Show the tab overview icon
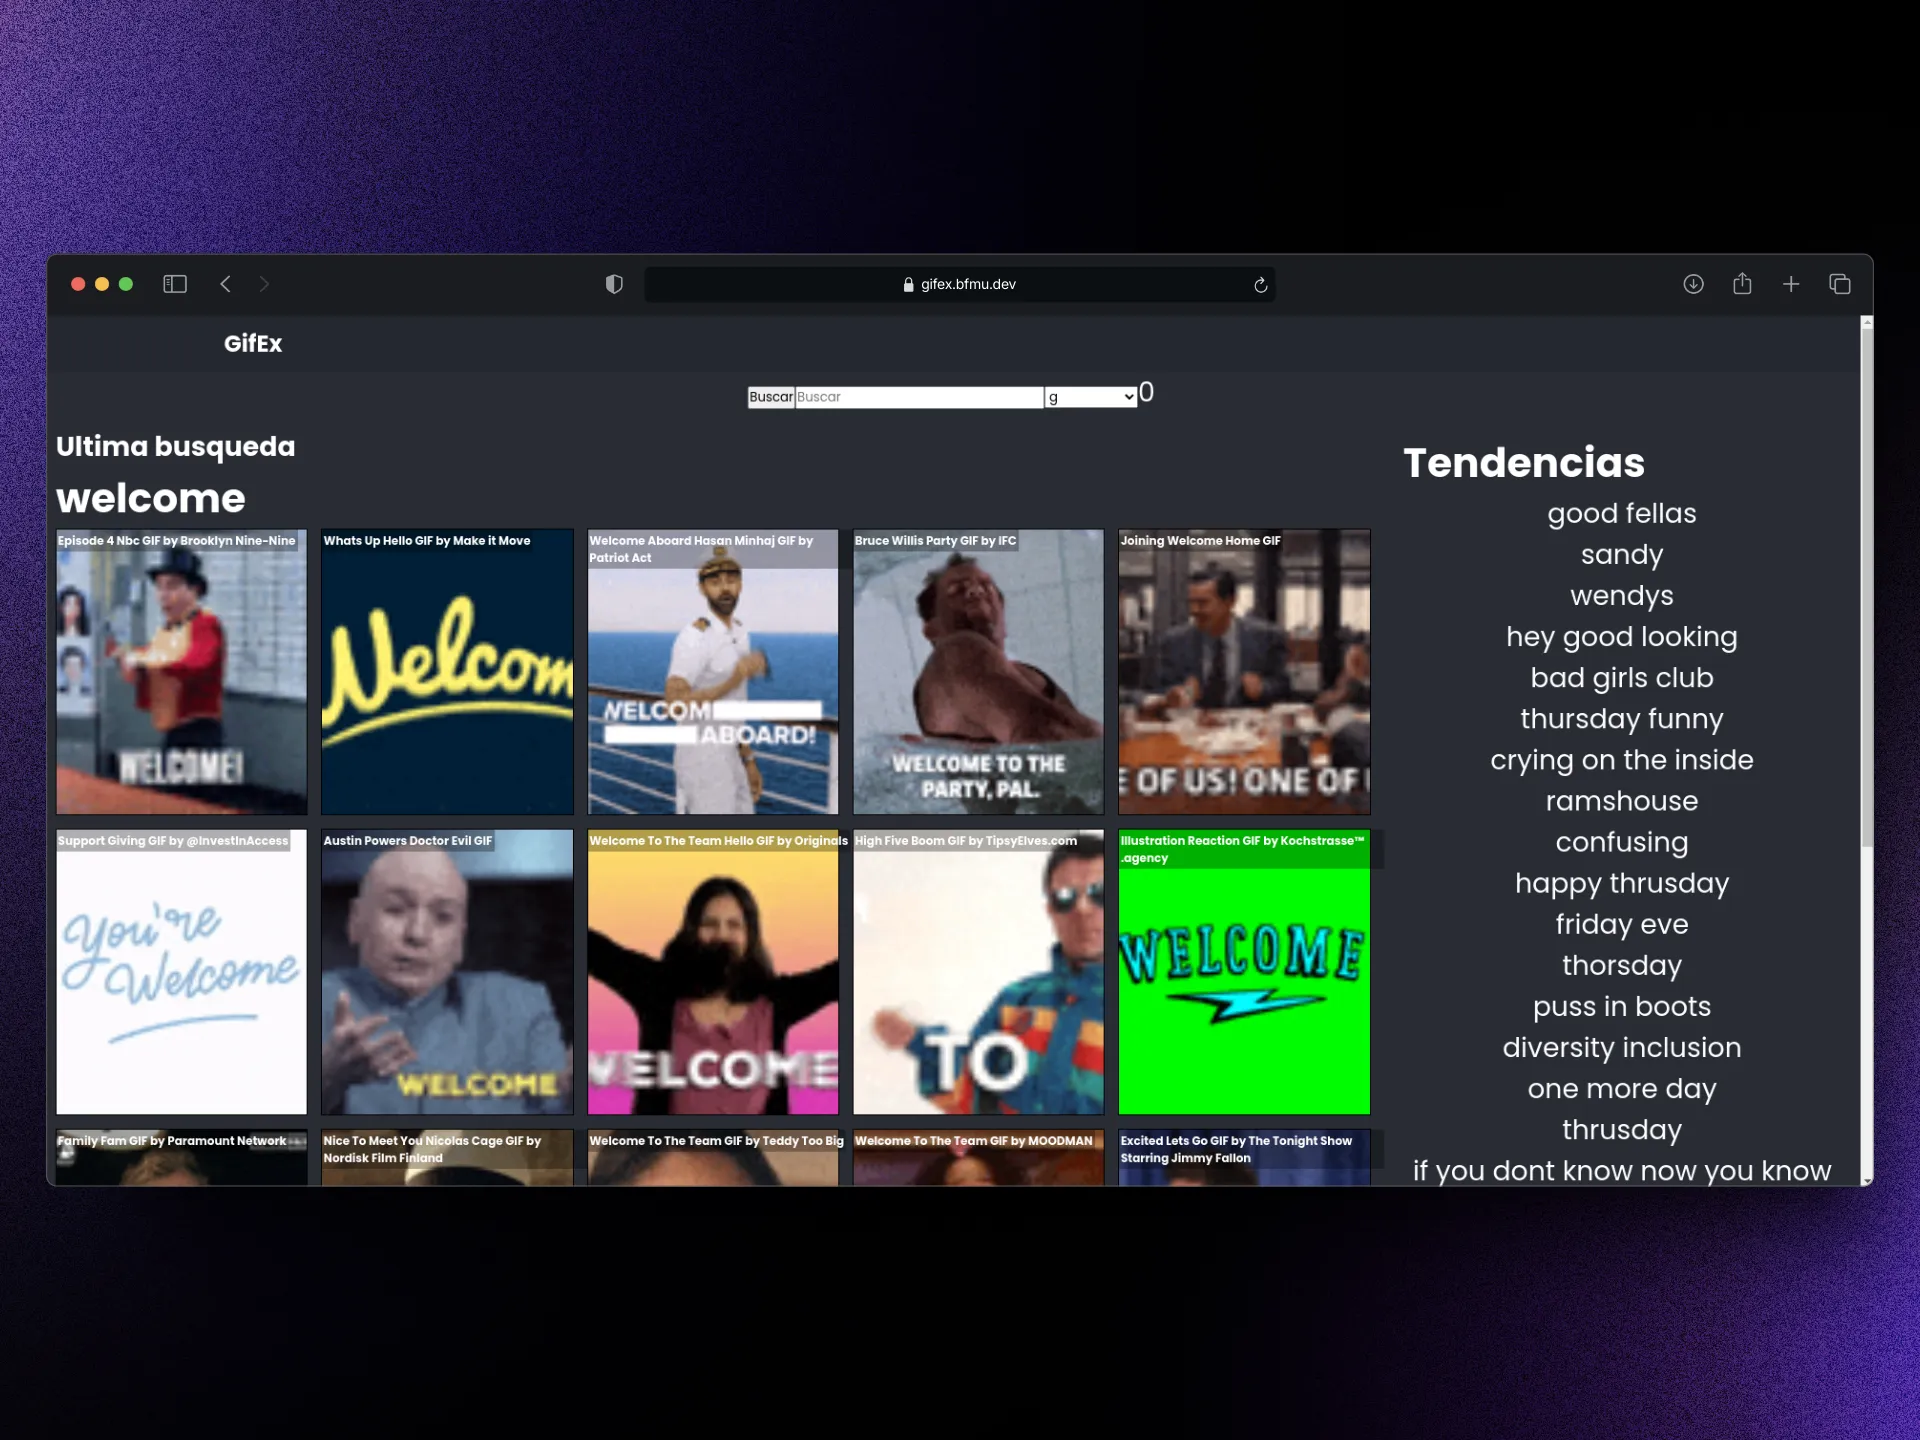This screenshot has width=1920, height=1440. pos(1840,284)
